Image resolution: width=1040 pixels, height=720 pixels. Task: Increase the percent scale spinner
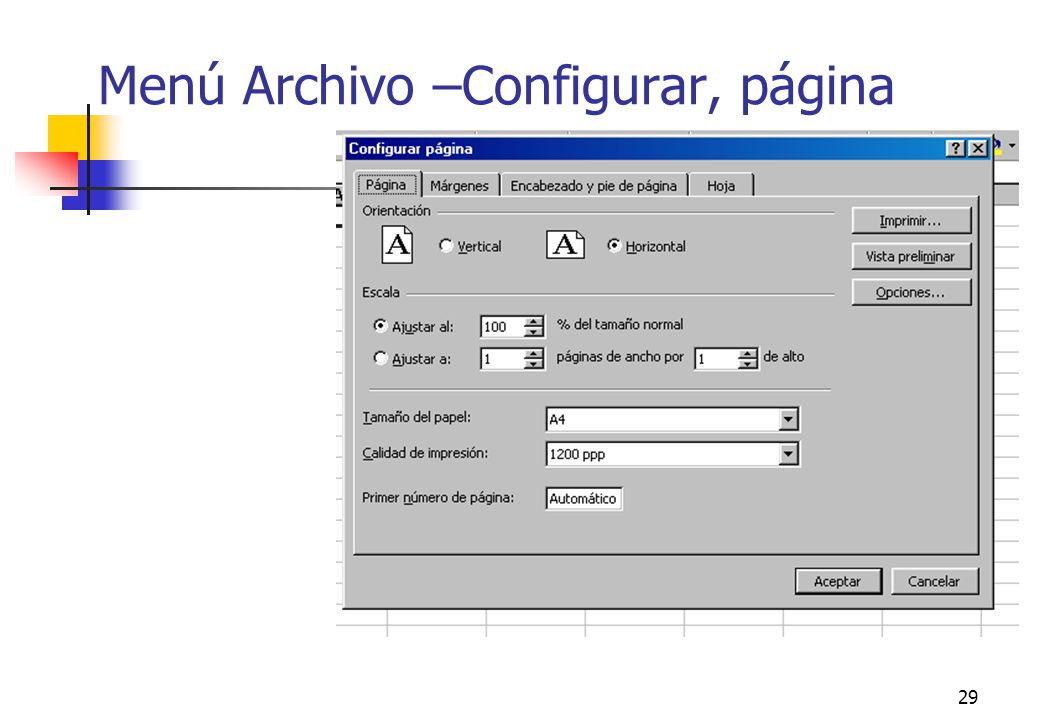tap(533, 321)
